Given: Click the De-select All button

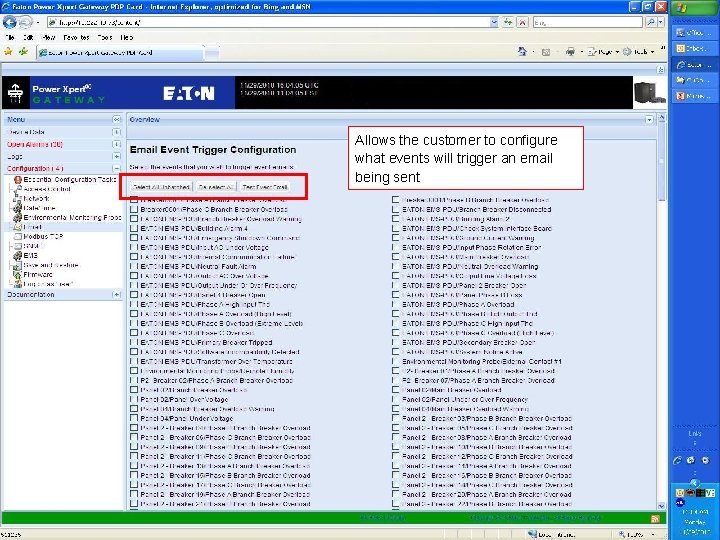Looking at the screenshot, I should click(216, 187).
